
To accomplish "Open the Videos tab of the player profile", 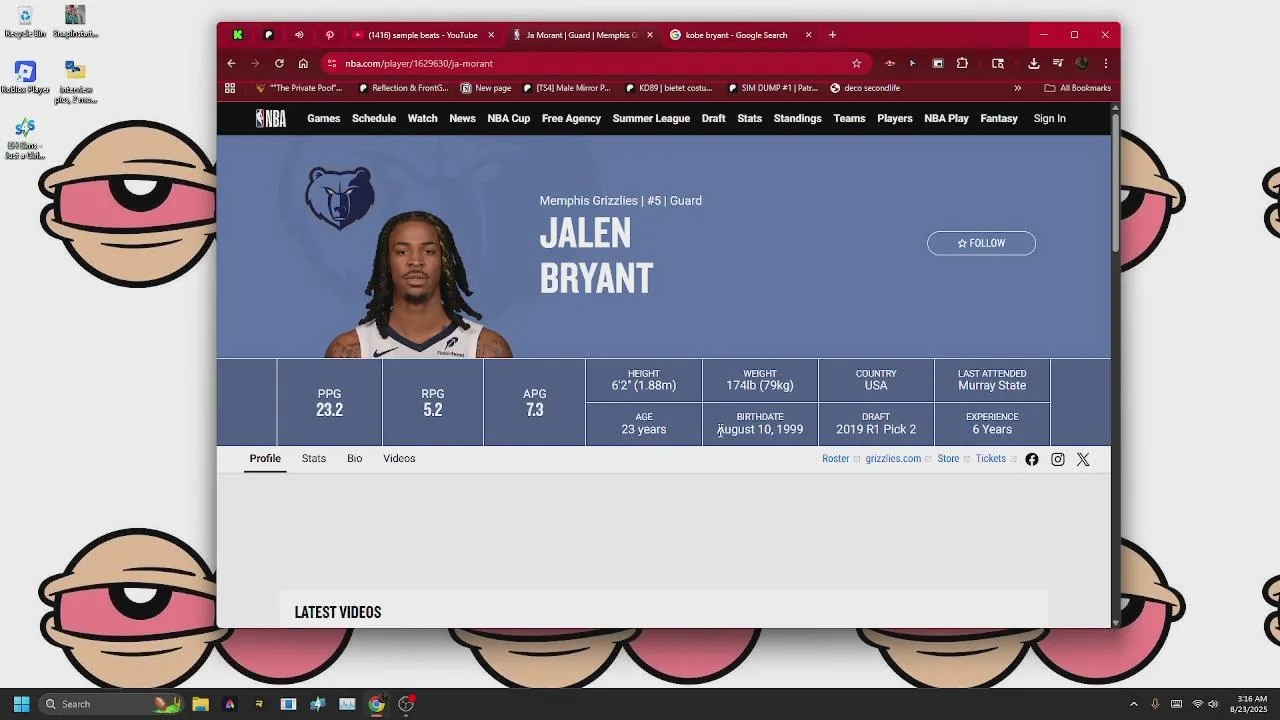I will [x=399, y=458].
